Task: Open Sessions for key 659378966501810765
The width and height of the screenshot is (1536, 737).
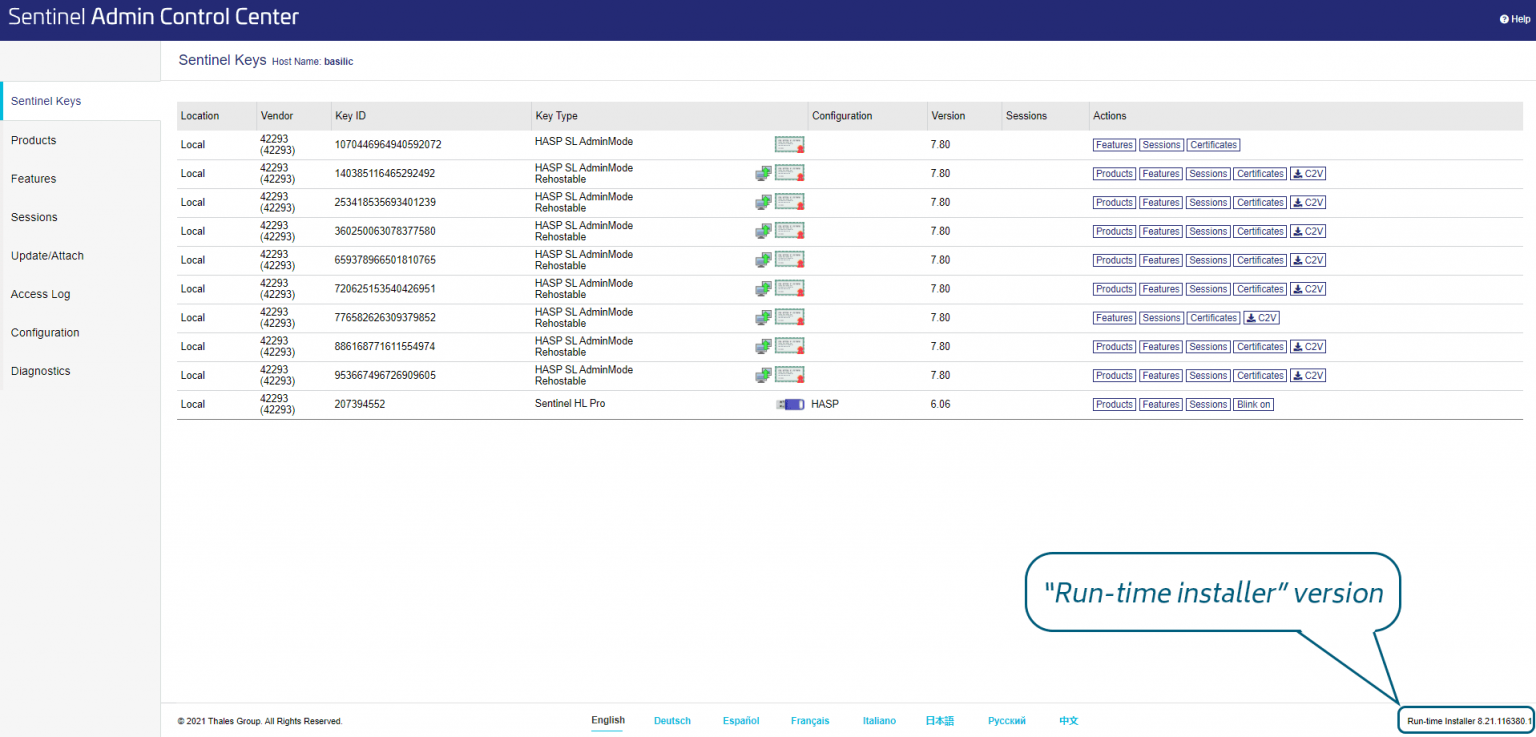Action: (1208, 261)
